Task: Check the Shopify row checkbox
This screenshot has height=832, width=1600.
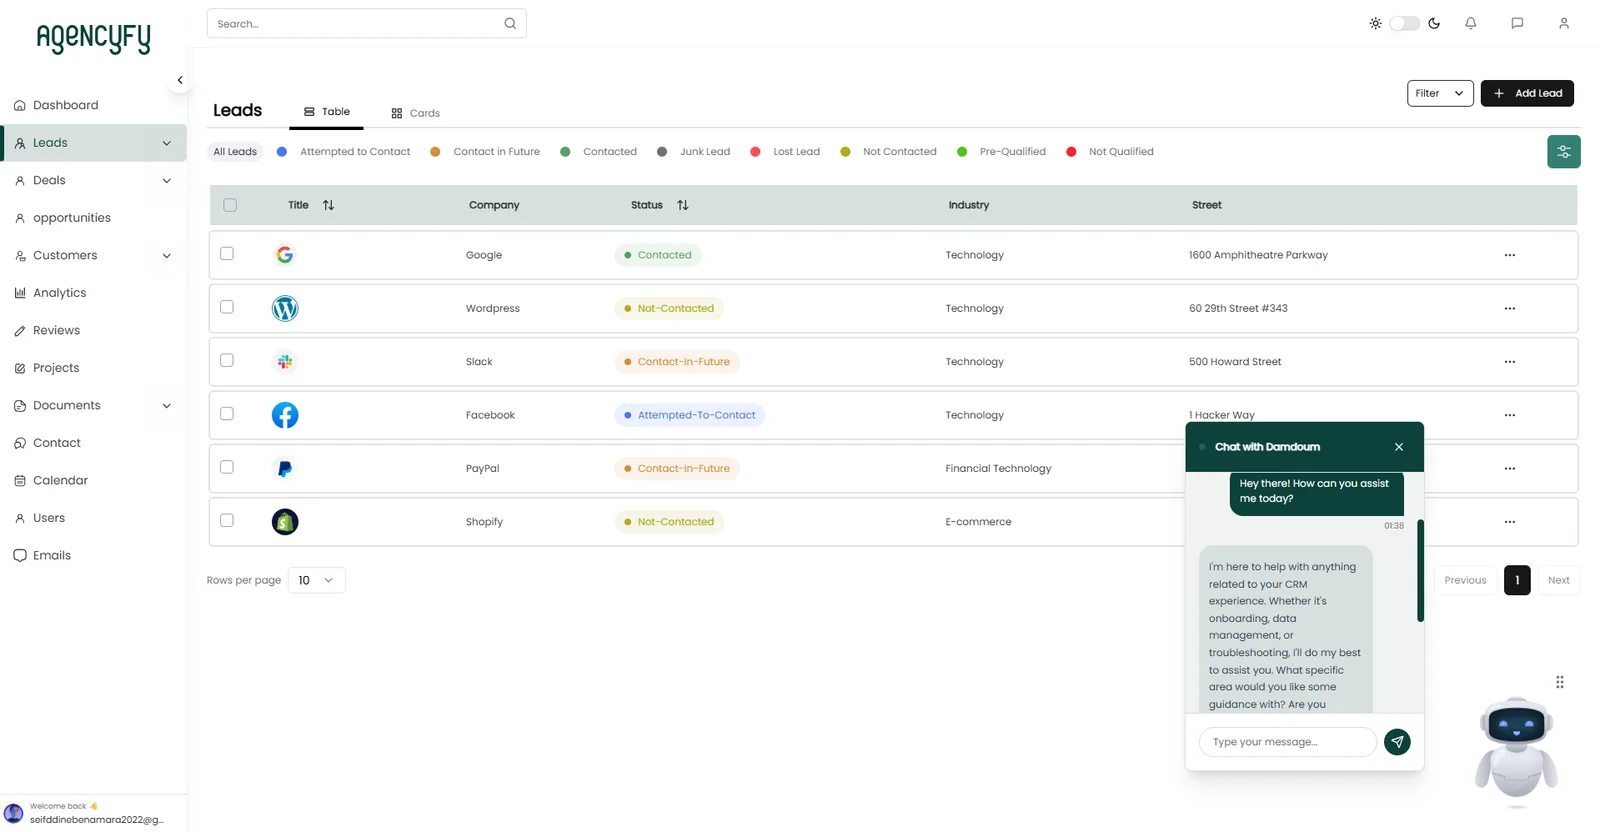Action: pyautogui.click(x=227, y=520)
